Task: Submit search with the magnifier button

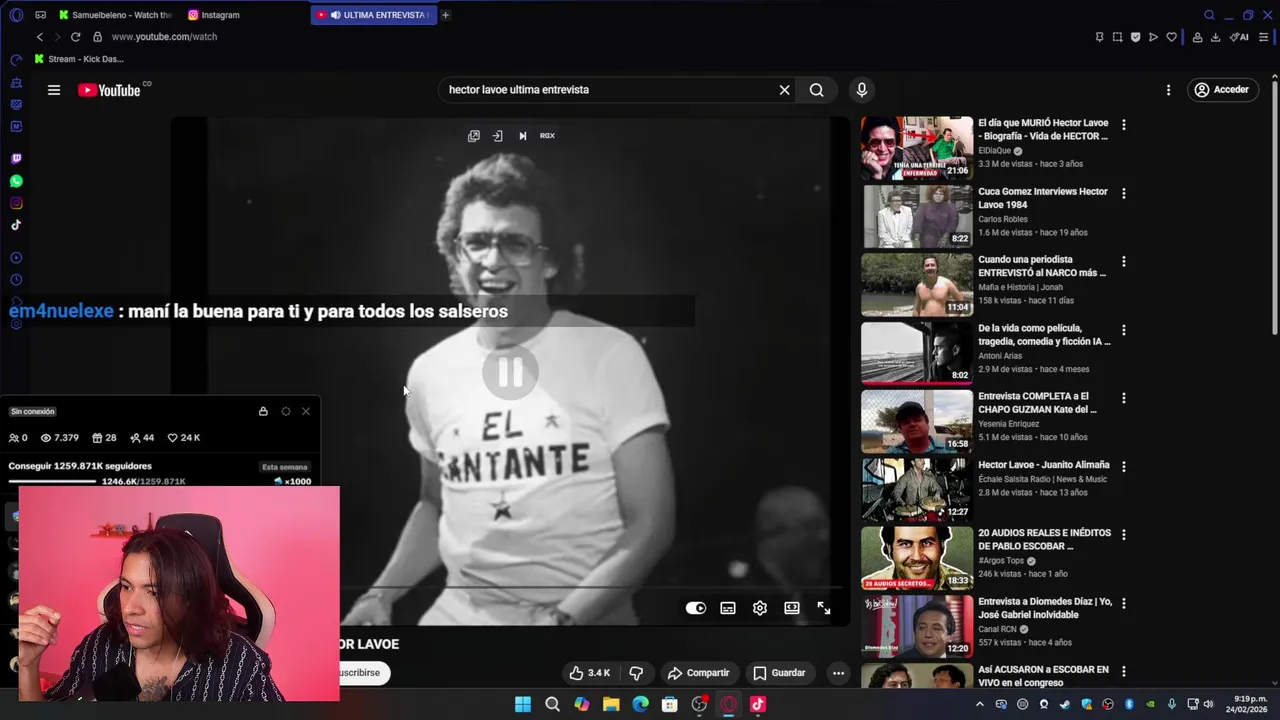Action: 817,90
